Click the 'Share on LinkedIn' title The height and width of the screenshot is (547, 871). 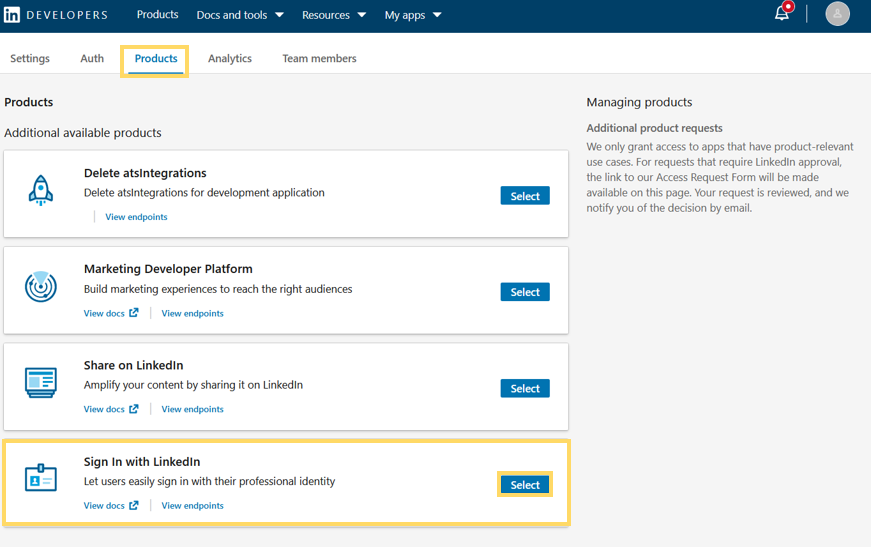[x=133, y=365]
